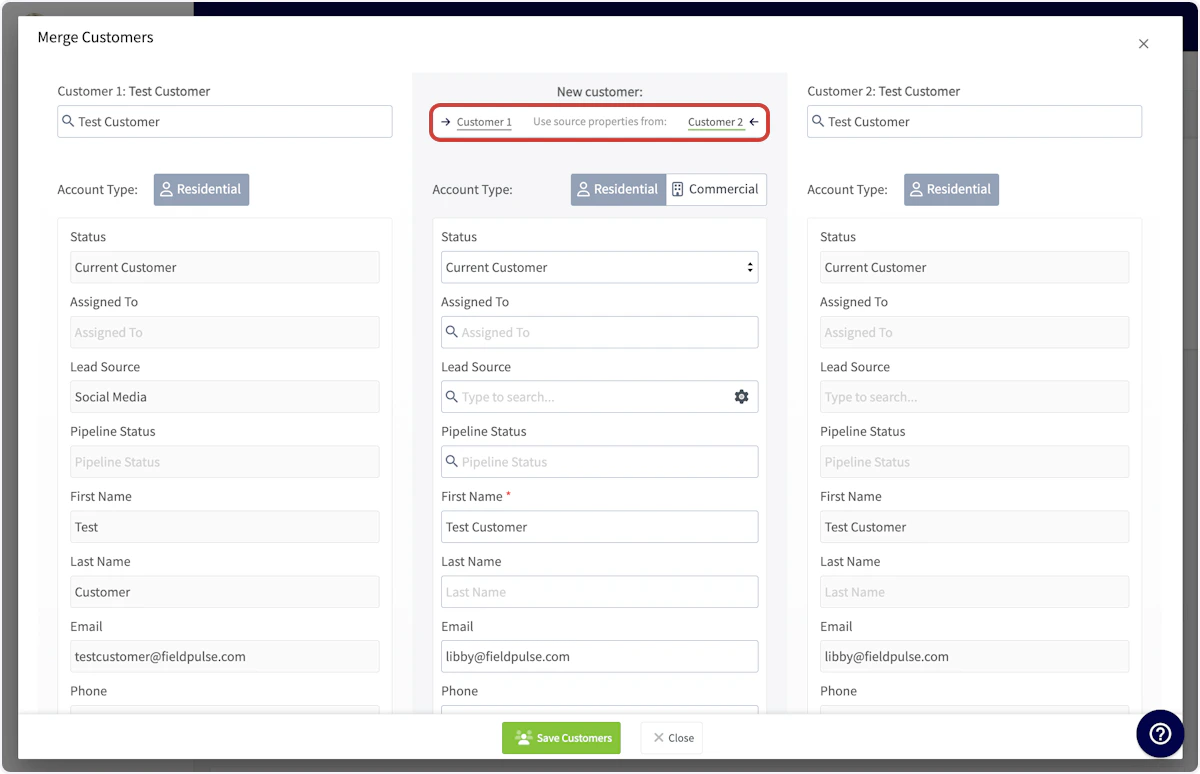The height and width of the screenshot is (774, 1200).
Task: Click search icon in center Lead Source field
Action: pos(452,397)
